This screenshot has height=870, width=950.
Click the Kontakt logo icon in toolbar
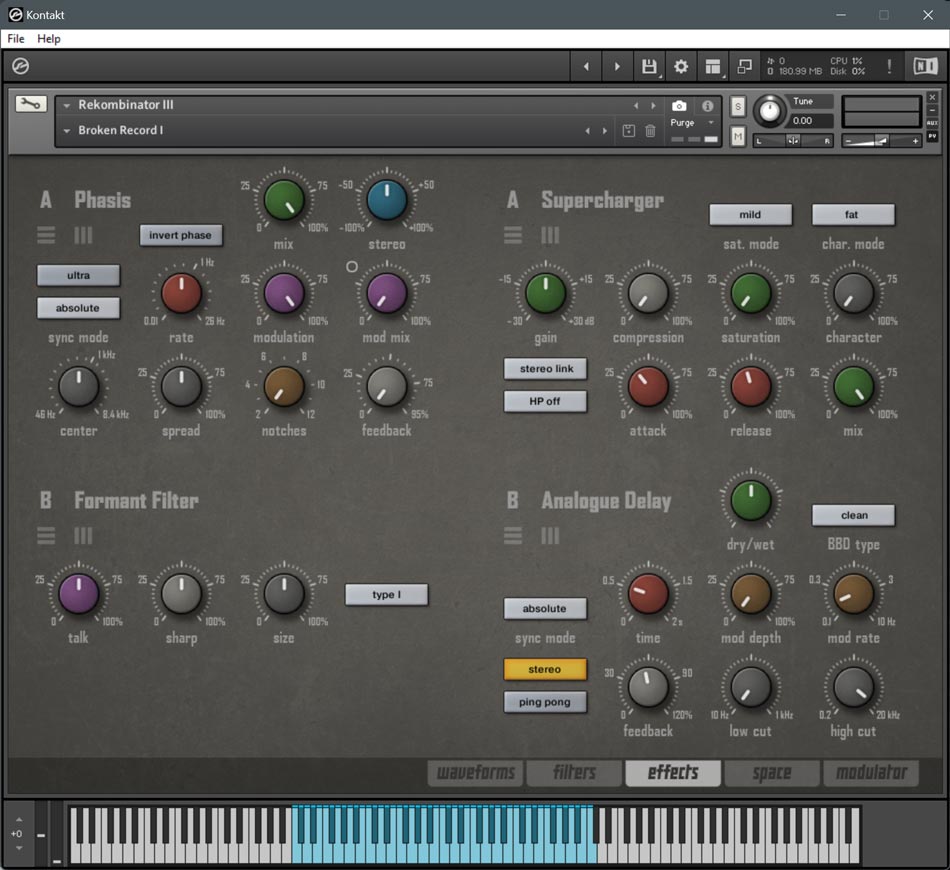pos(21,66)
